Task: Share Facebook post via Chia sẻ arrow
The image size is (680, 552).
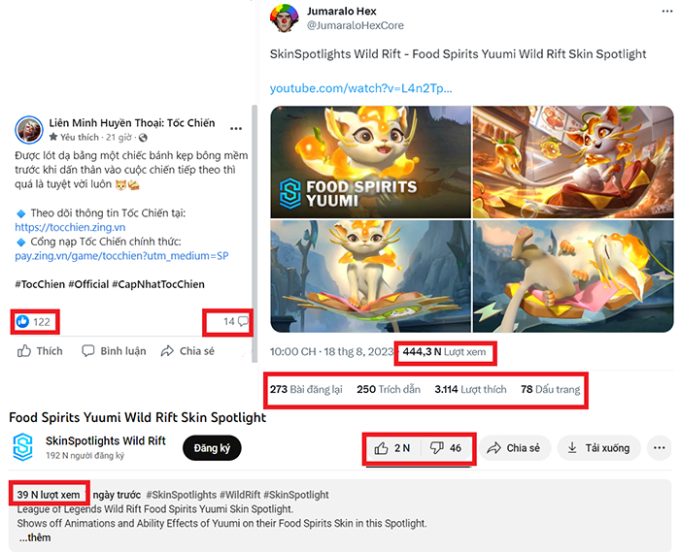Action: pos(187,351)
